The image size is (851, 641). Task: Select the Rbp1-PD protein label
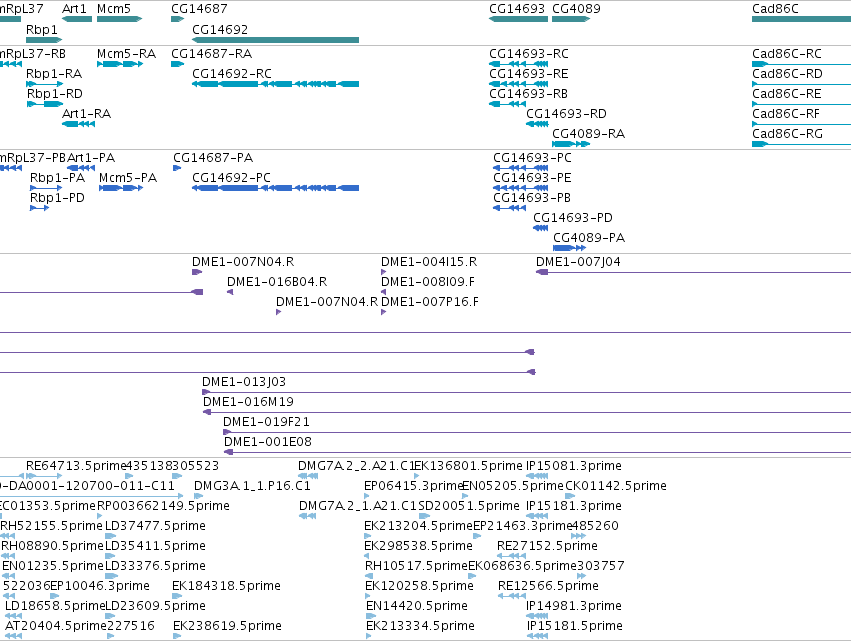(x=58, y=198)
